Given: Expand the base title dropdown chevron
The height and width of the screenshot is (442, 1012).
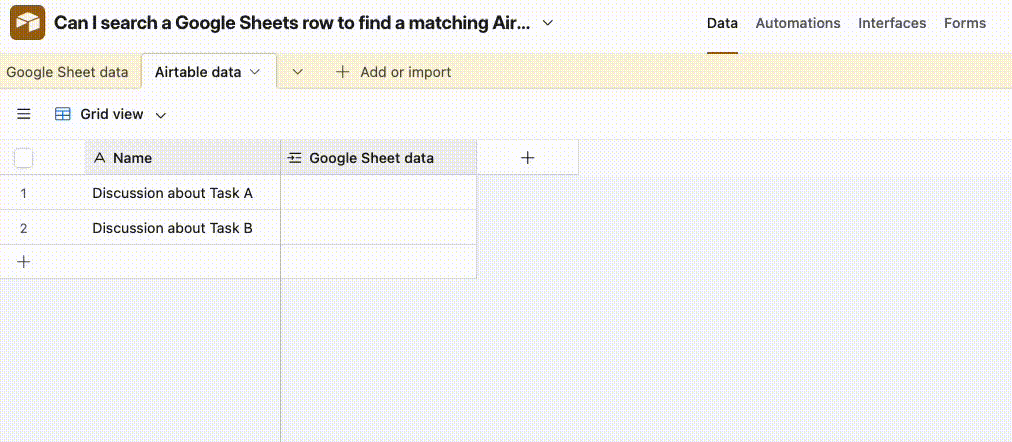Looking at the screenshot, I should tap(547, 23).
